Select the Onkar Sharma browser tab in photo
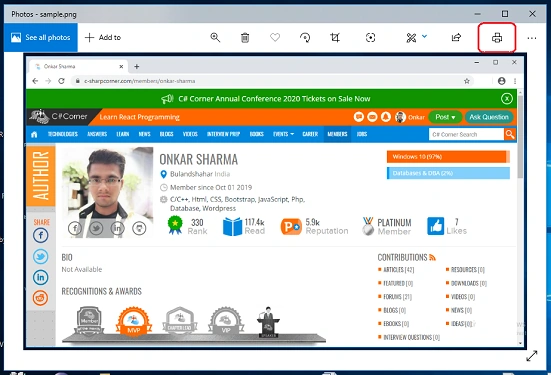The width and height of the screenshot is (551, 375). (x=79, y=66)
